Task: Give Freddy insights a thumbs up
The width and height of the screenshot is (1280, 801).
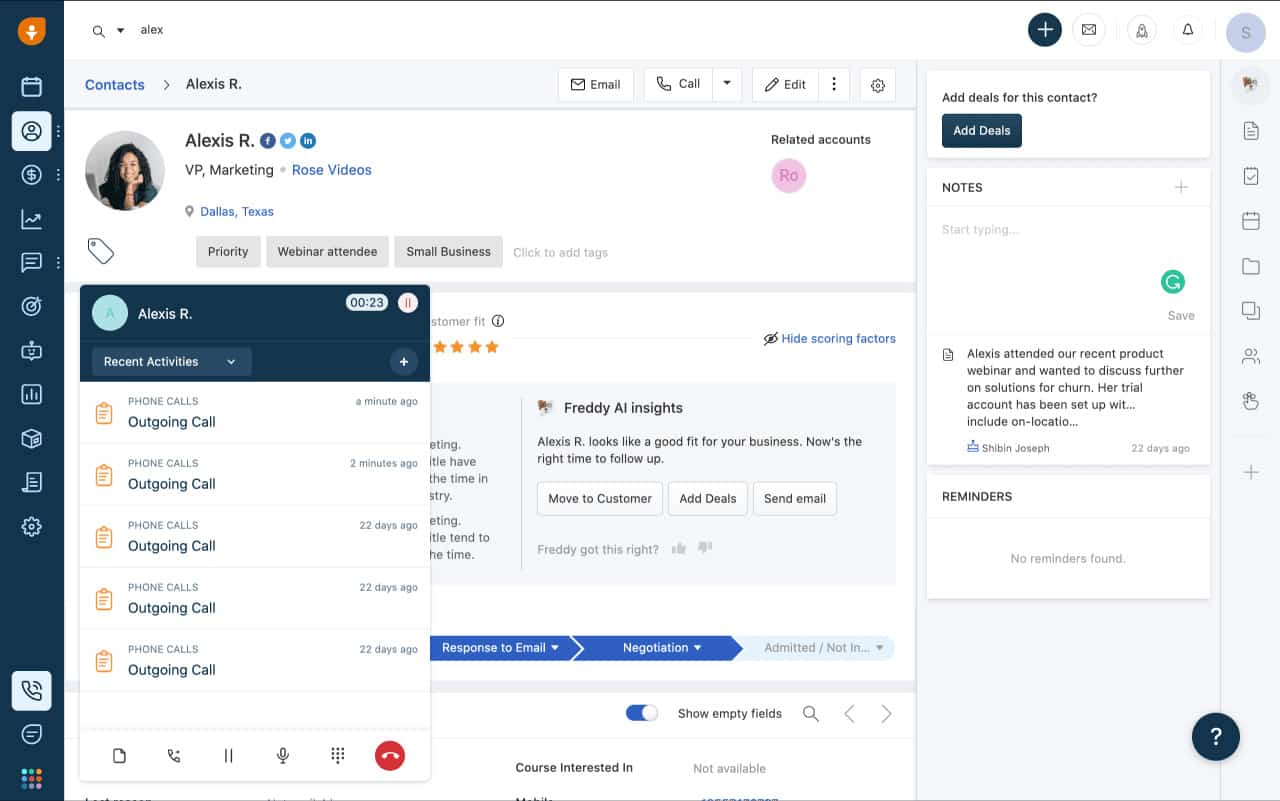Action: (x=679, y=549)
